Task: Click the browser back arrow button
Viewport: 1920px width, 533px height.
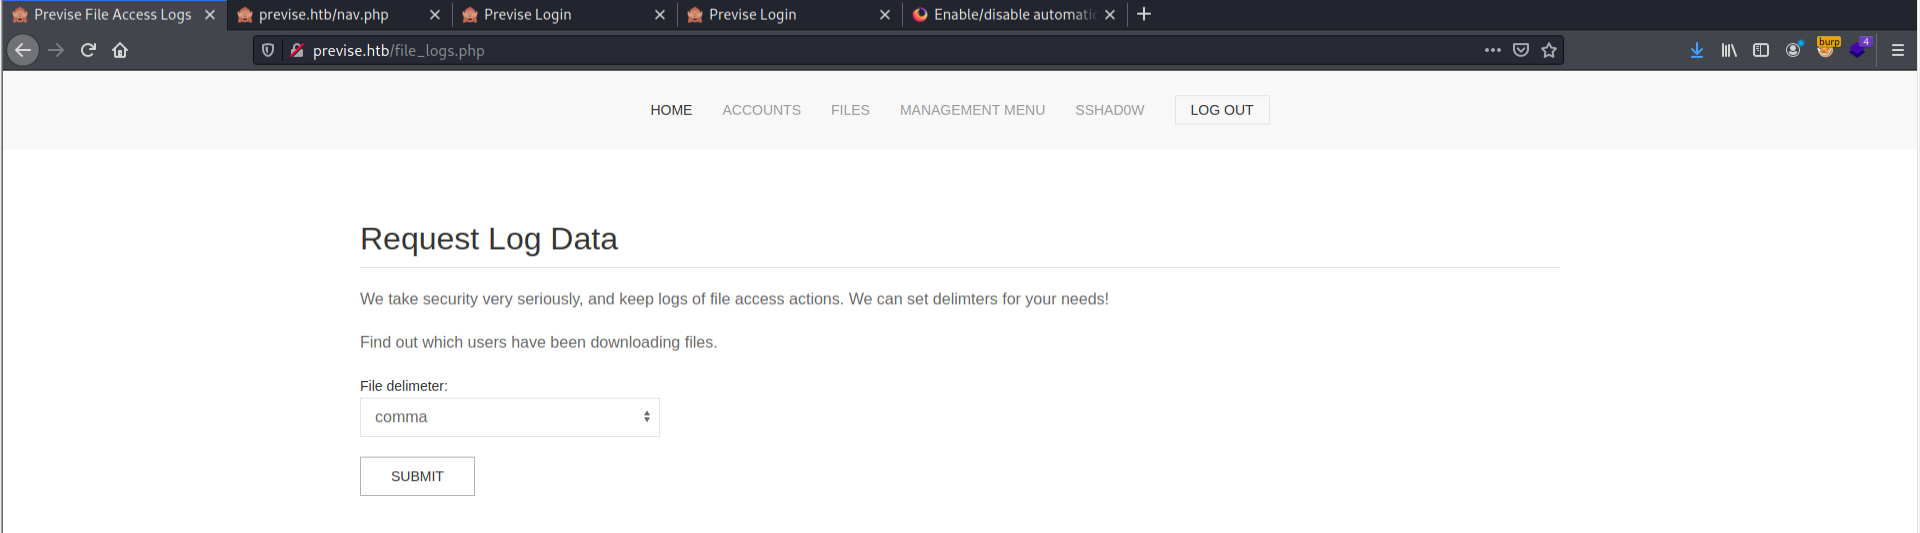Action: [23, 50]
